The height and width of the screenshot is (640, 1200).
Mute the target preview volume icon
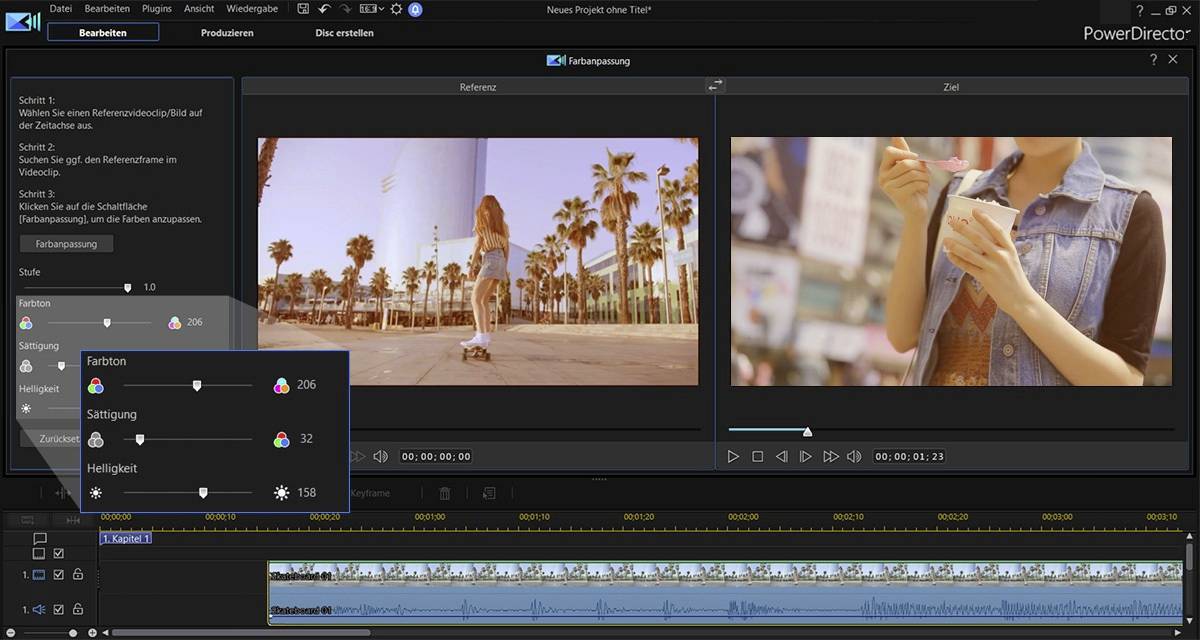pyautogui.click(x=854, y=456)
